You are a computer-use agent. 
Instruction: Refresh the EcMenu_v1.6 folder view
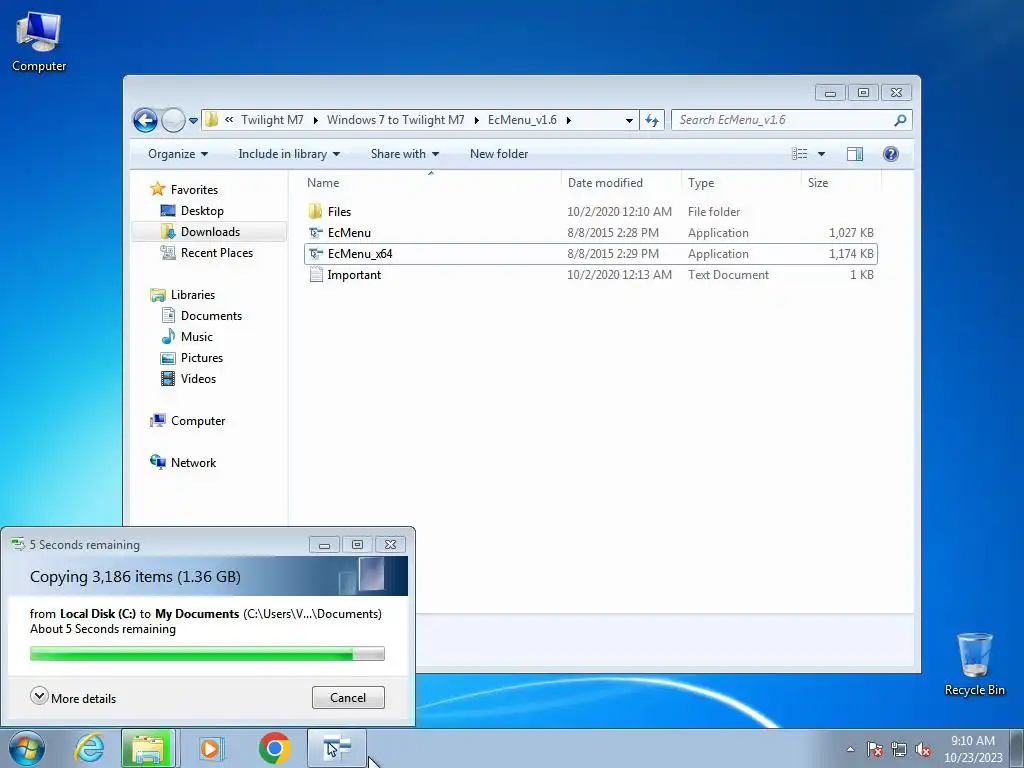[652, 120]
